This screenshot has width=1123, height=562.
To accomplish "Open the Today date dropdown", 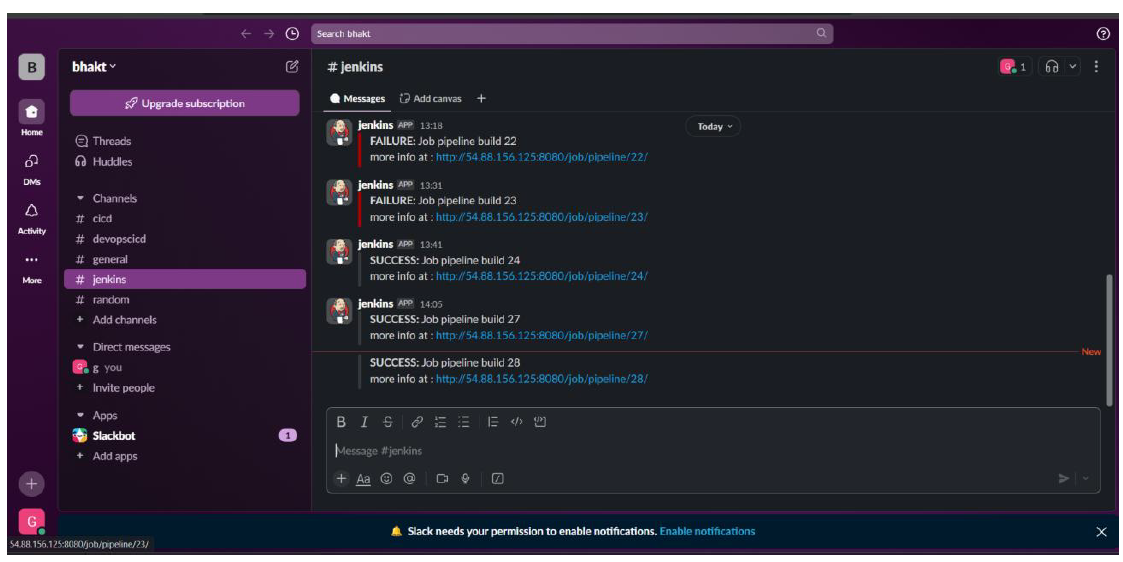I will pos(713,127).
